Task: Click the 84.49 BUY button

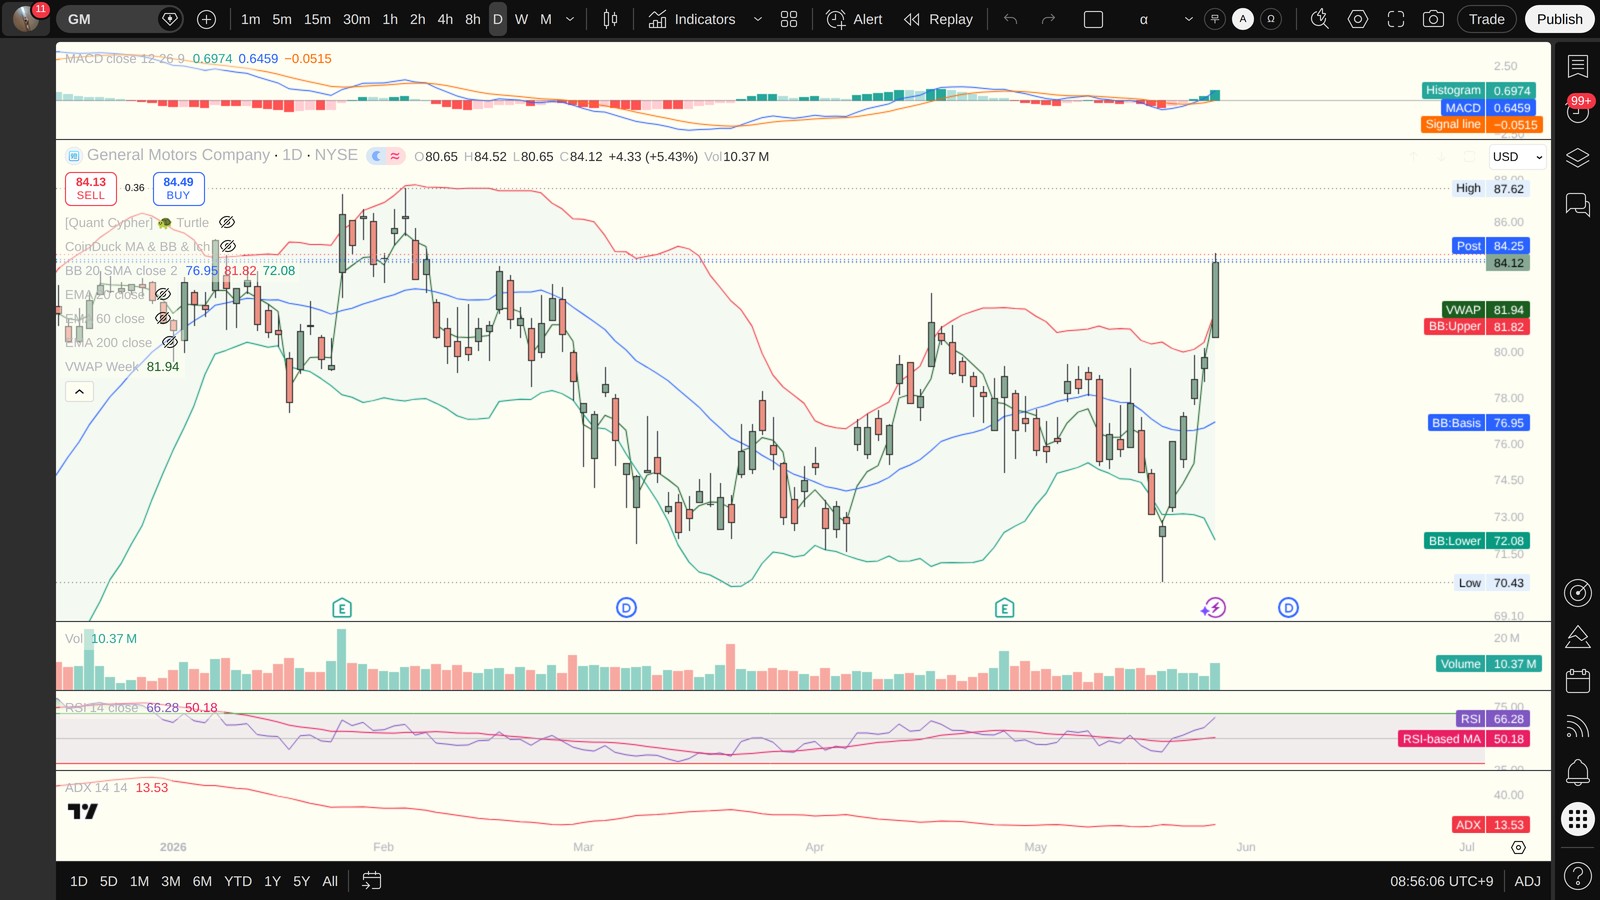Action: 179,188
